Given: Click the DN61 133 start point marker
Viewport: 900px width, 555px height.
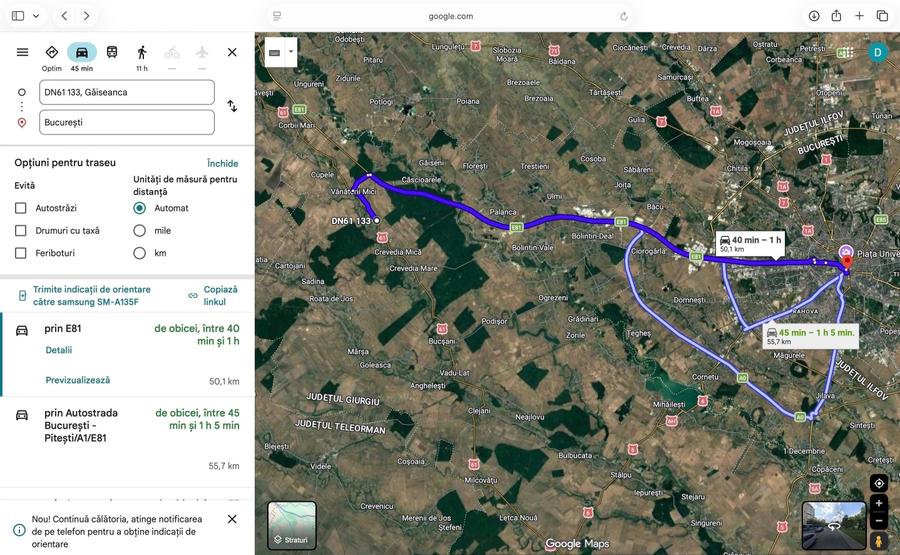Looking at the screenshot, I should 377,220.
